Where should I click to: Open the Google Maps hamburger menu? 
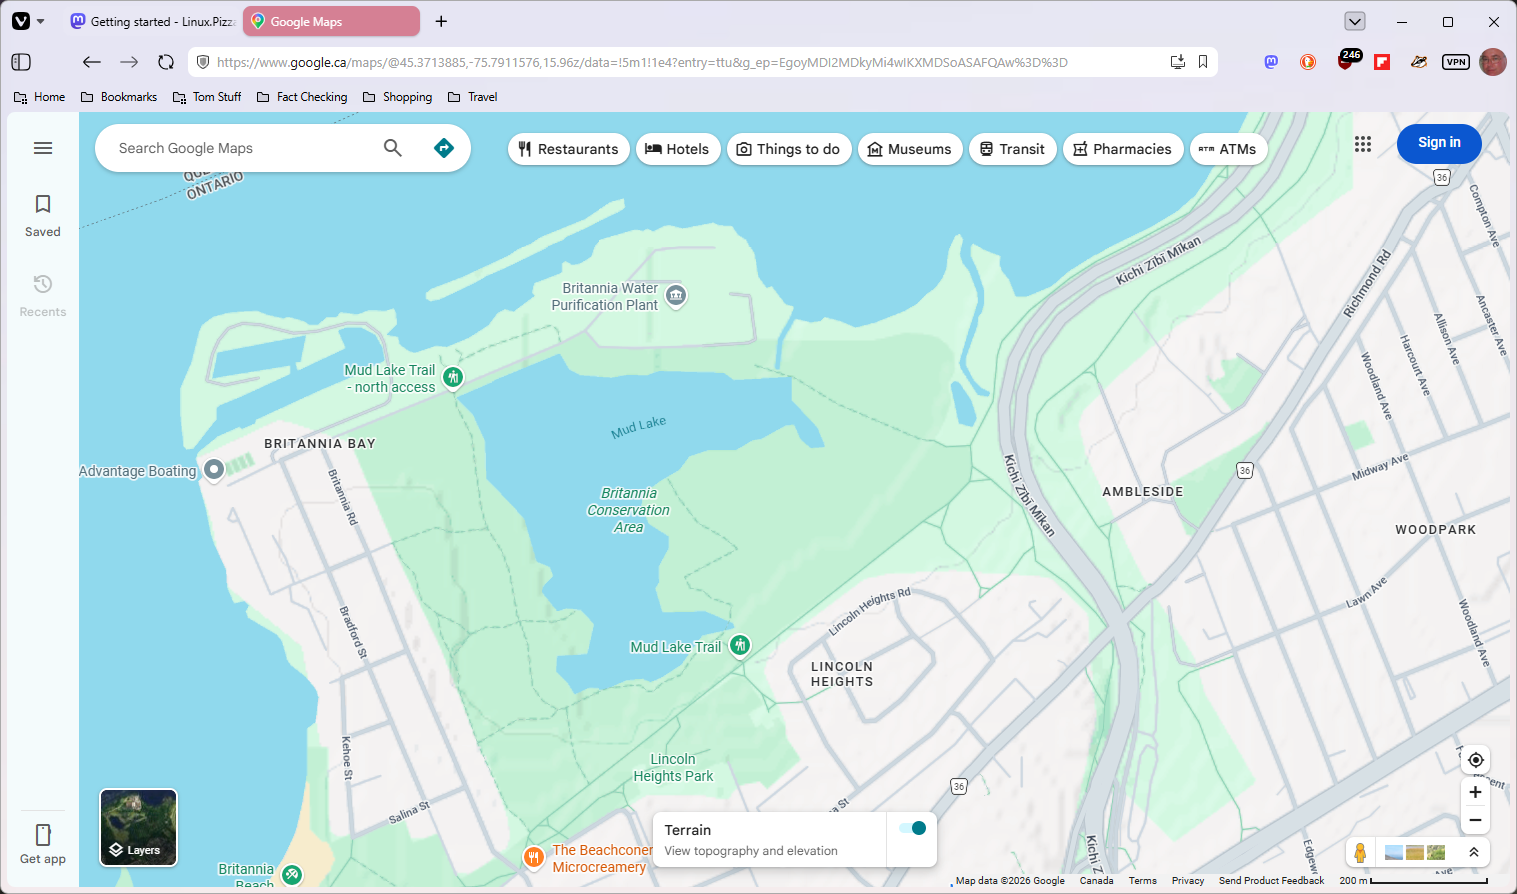(43, 148)
